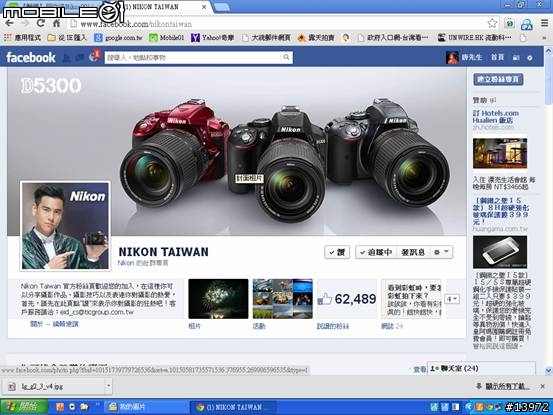This screenshot has height=415, width=553.
Task: Expand more page apps dropdown arrow
Action: tap(452, 299)
